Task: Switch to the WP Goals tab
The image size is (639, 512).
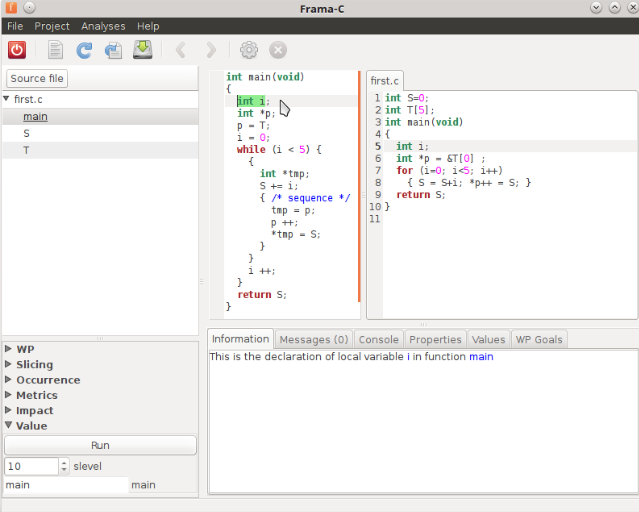Action: (x=539, y=340)
